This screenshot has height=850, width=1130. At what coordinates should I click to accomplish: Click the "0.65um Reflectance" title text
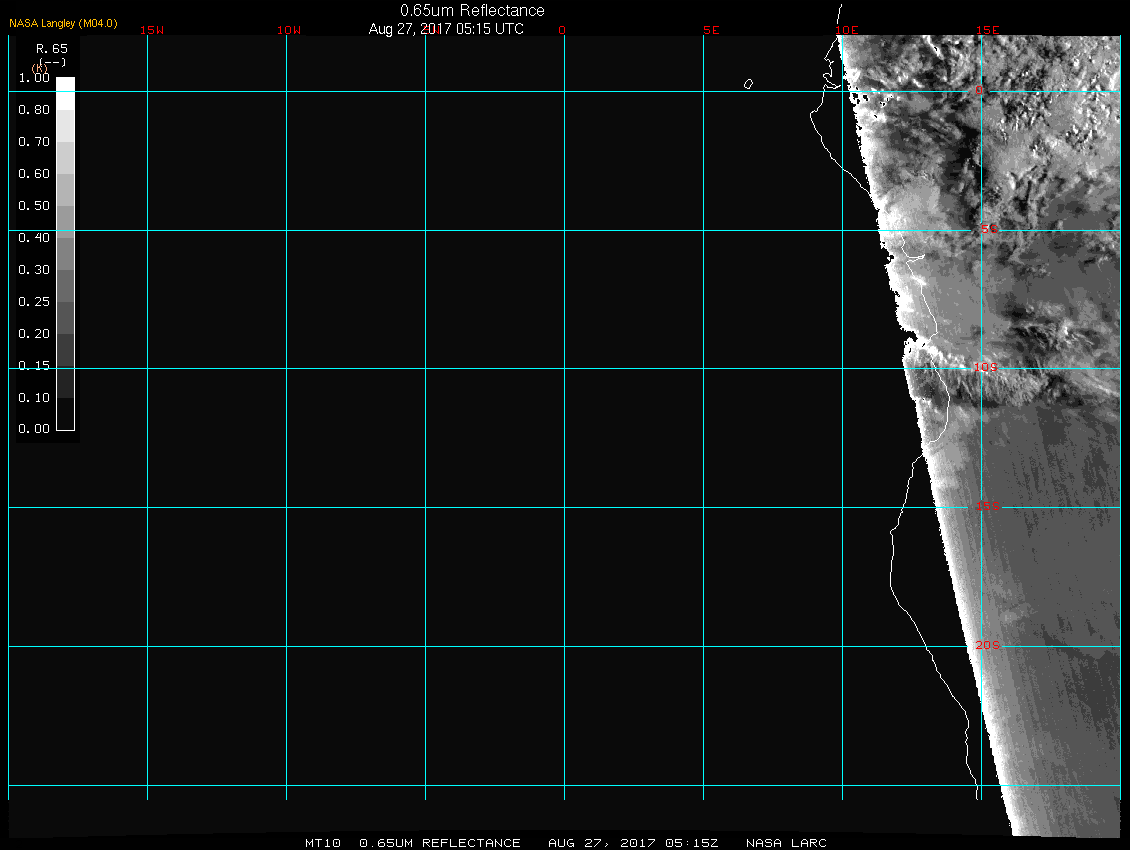472,10
